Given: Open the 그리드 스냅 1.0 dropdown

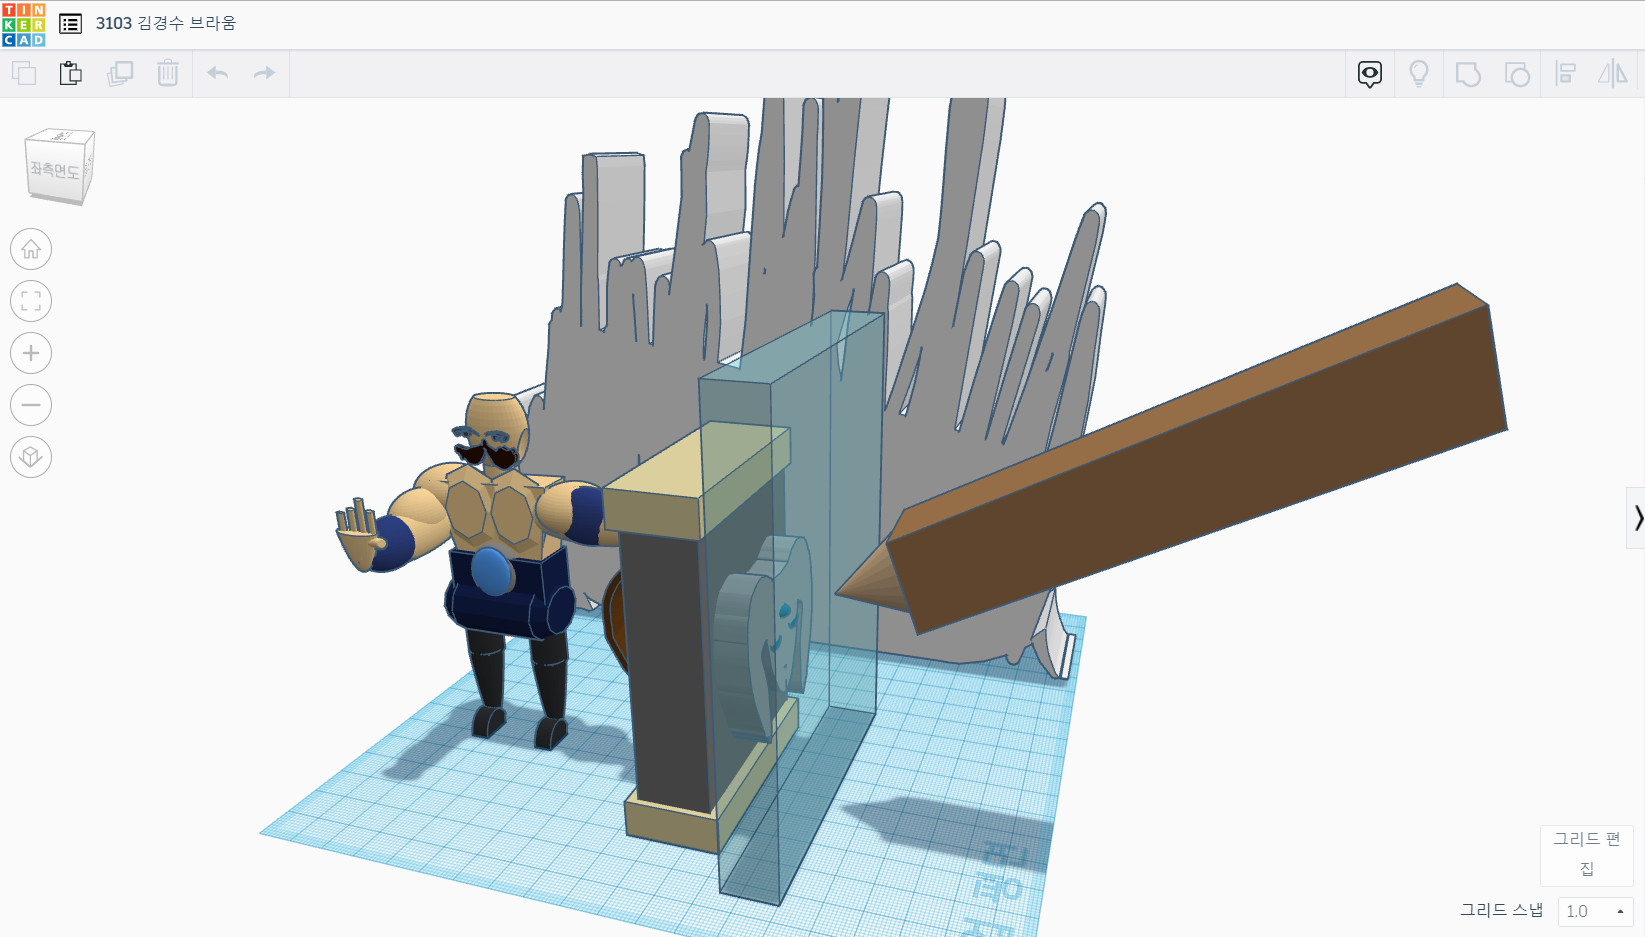Looking at the screenshot, I should 1595,911.
